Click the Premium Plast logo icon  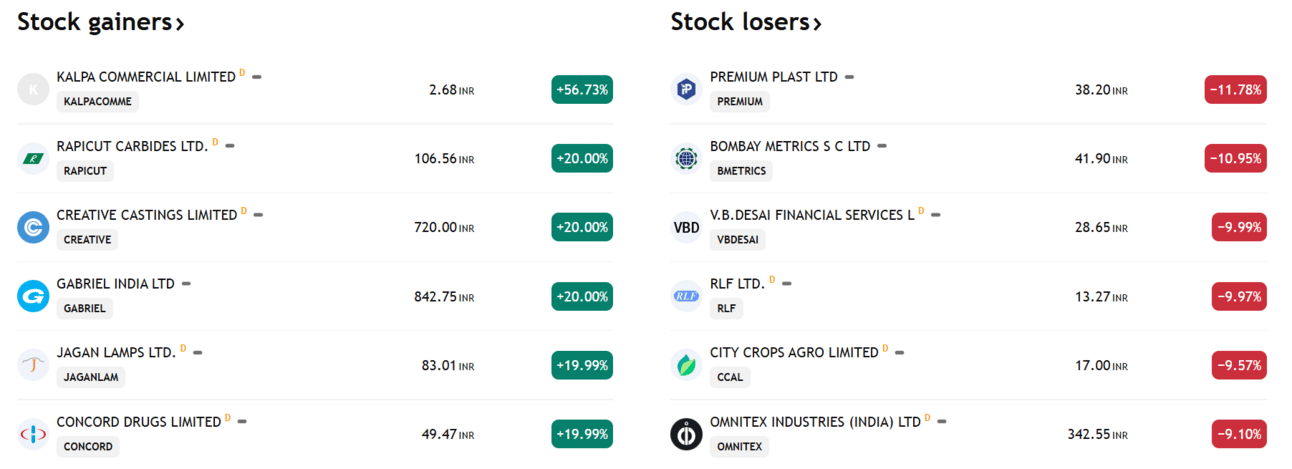[686, 89]
